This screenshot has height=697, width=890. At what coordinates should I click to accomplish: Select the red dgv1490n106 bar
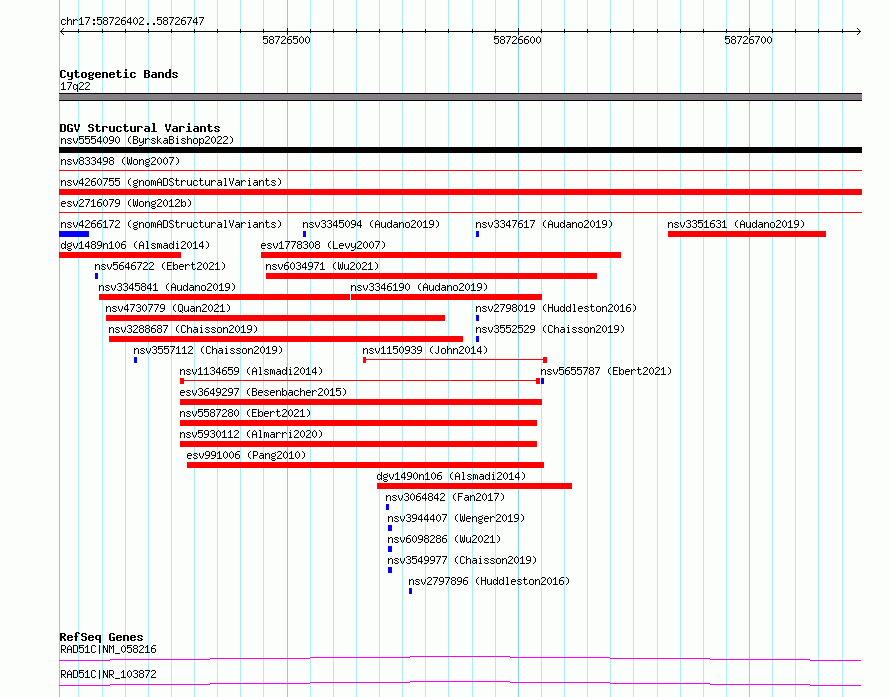[x=475, y=486]
